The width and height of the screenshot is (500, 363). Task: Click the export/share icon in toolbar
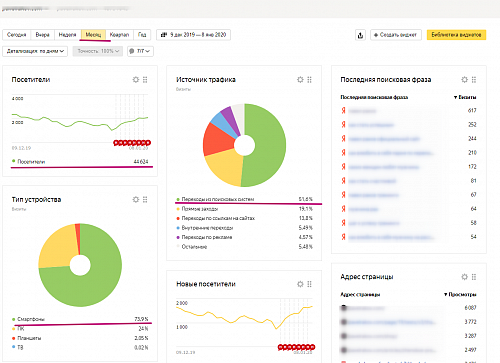coord(360,35)
